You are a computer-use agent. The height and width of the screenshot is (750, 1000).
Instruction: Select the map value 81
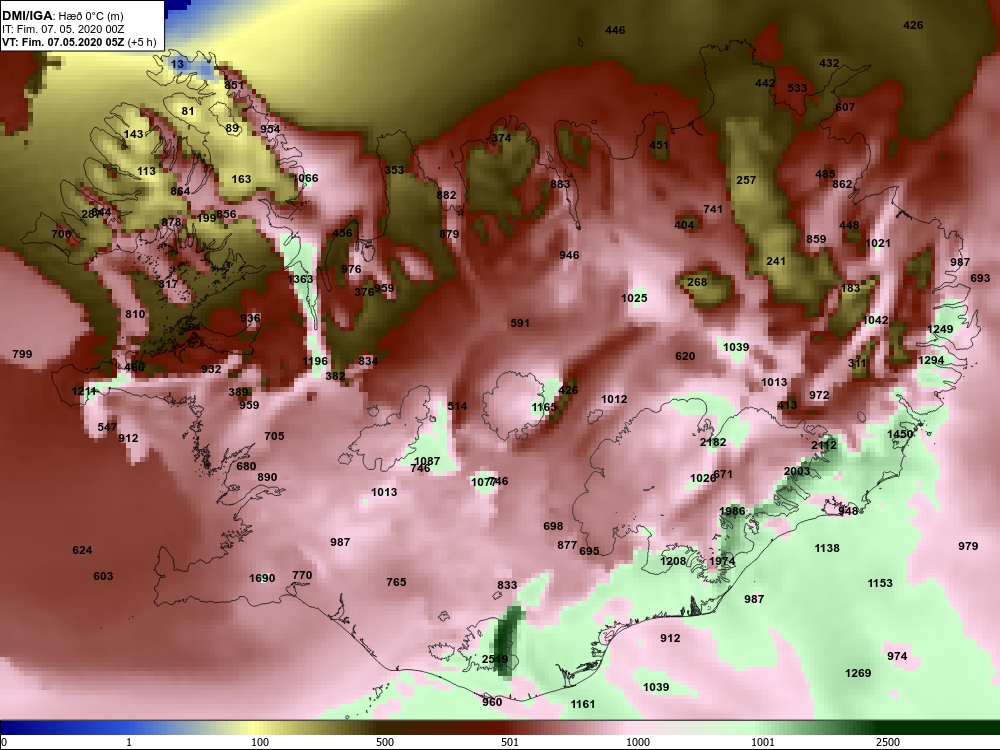(x=188, y=111)
